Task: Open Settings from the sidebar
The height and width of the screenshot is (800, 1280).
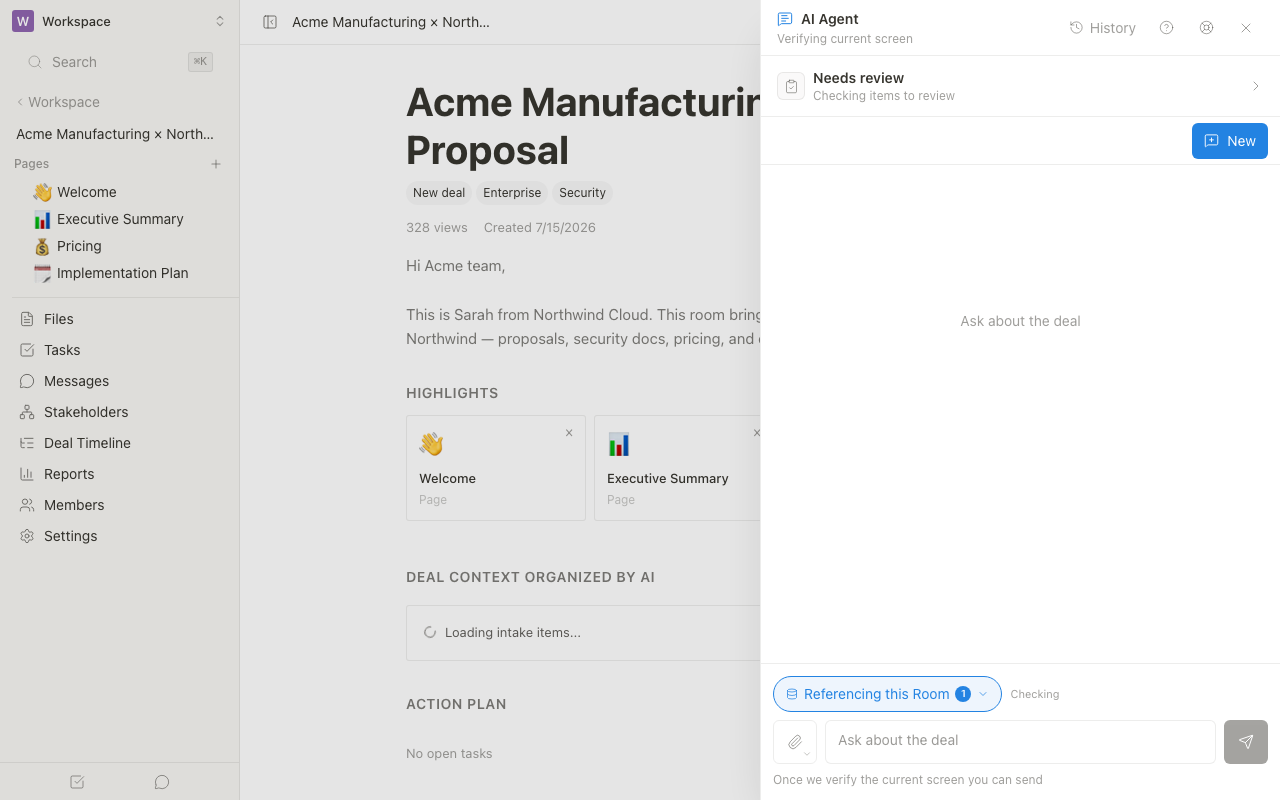Action: click(120, 536)
